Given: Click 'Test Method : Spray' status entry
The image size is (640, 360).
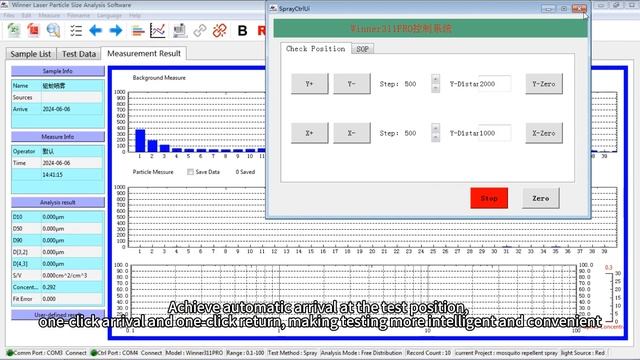Looking at the screenshot, I should [292, 353].
